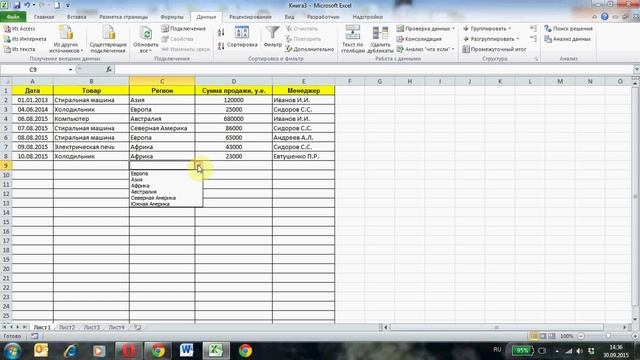Select cell 'Евтушенко П.Р.'
640x360 pixels.
pyautogui.click(x=303, y=156)
